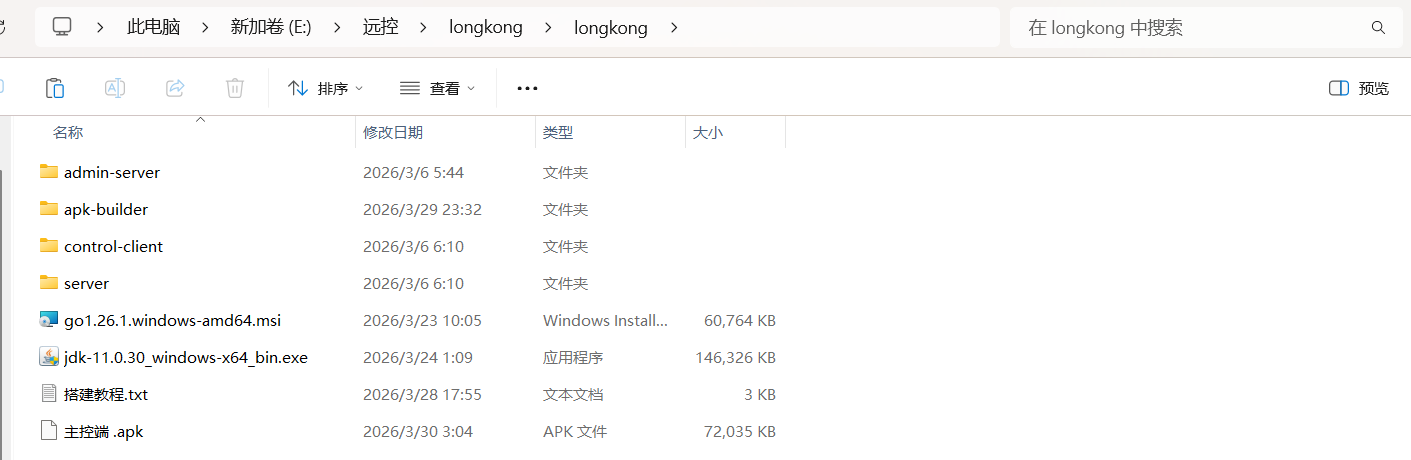Screen dimensions: 1411x460
Task: Click the file name server
Action: pos(86,283)
